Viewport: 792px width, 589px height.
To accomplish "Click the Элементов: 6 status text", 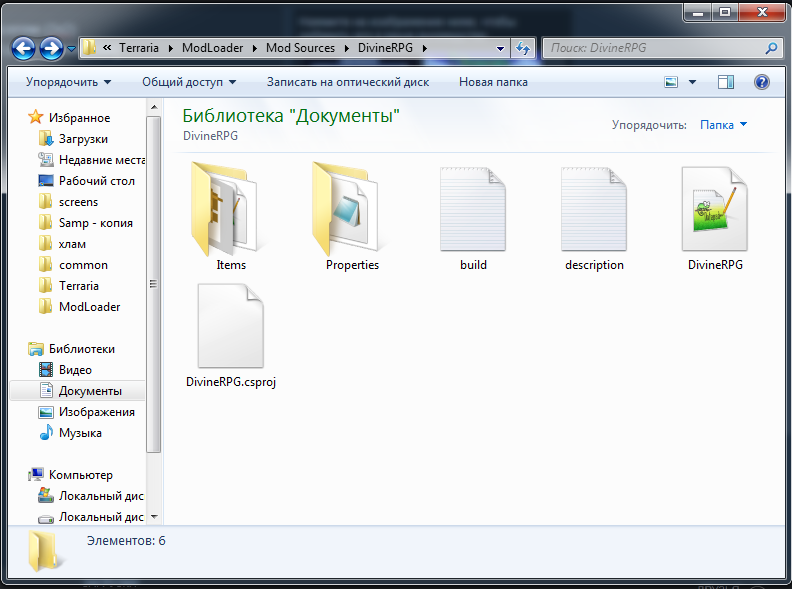I will [x=126, y=541].
